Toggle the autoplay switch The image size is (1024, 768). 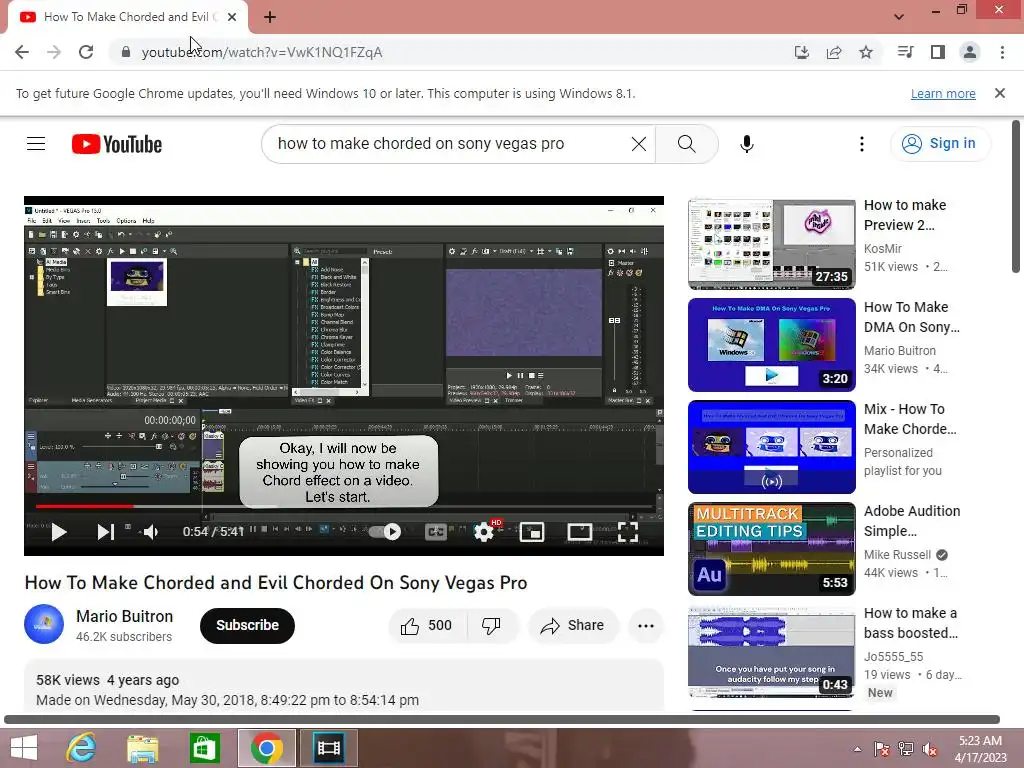[385, 532]
